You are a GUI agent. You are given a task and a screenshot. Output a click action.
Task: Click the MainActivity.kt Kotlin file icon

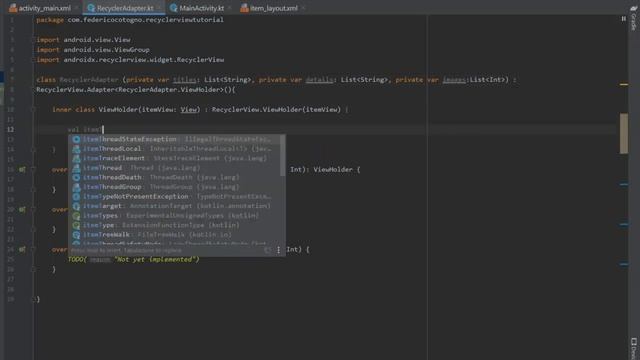[x=173, y=8]
